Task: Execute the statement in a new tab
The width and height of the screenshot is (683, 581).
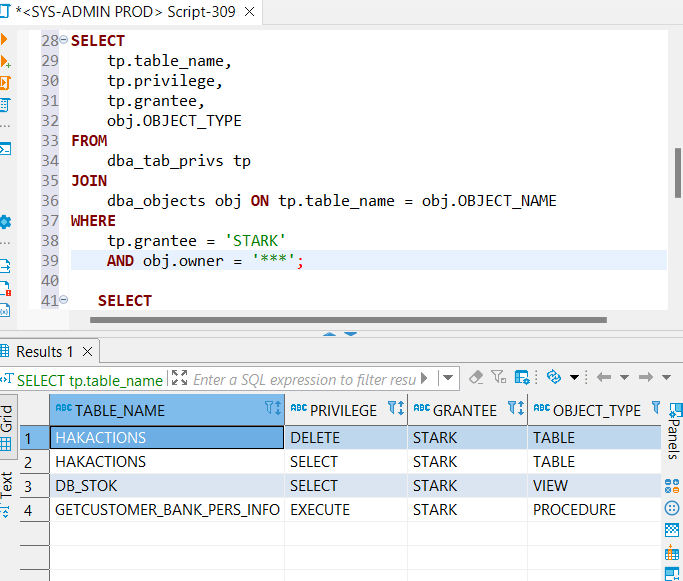Action: [x=5, y=62]
